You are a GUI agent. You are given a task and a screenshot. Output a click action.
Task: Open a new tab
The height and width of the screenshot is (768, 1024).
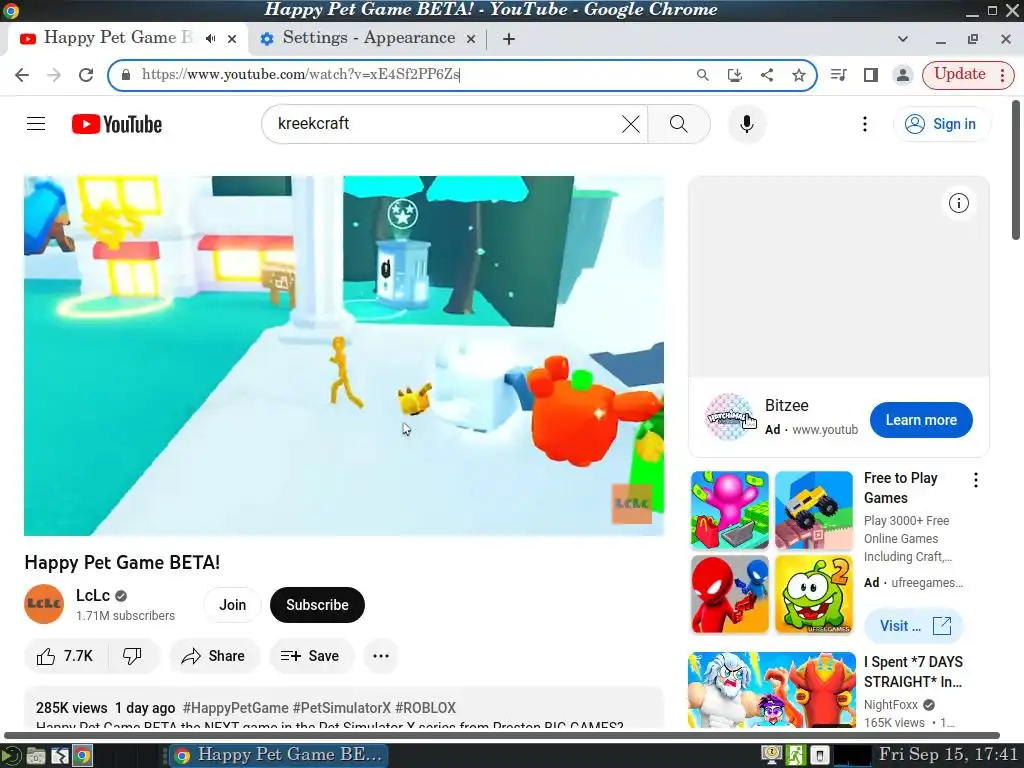[509, 39]
